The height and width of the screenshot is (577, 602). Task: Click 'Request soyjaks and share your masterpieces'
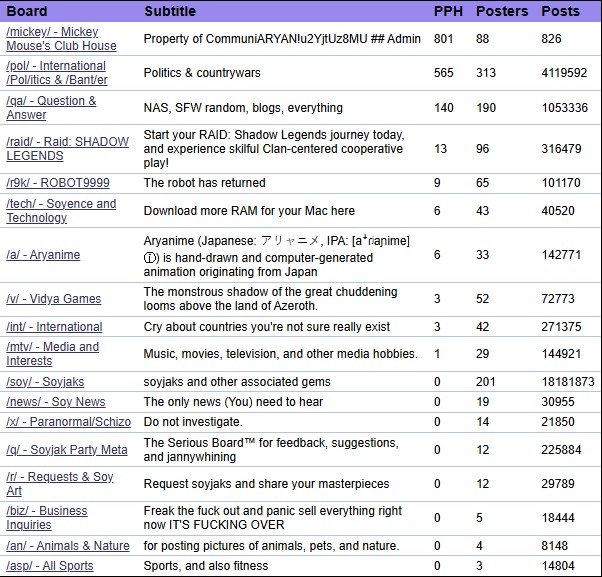(x=266, y=483)
